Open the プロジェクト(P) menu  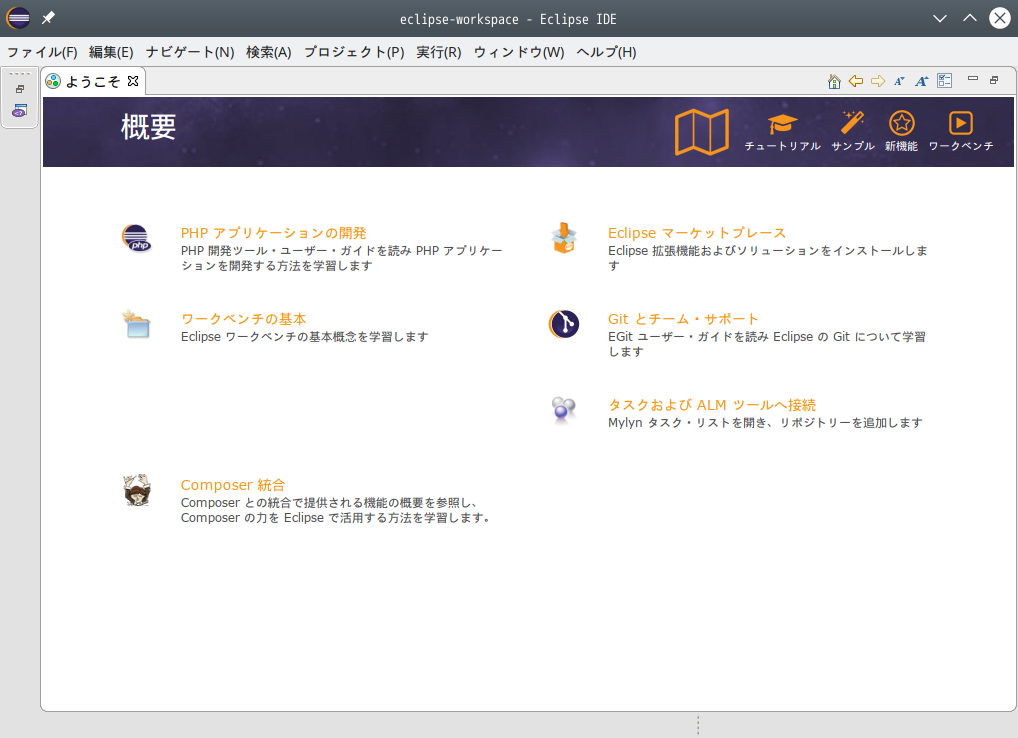354,52
